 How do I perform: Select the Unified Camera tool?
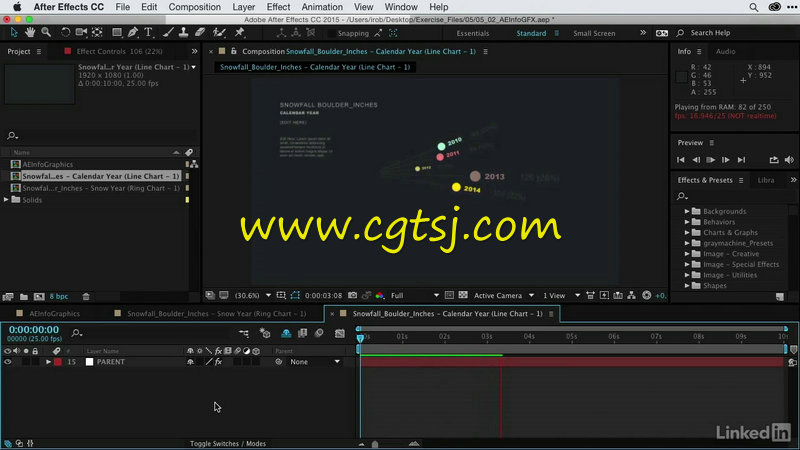[x=81, y=33]
